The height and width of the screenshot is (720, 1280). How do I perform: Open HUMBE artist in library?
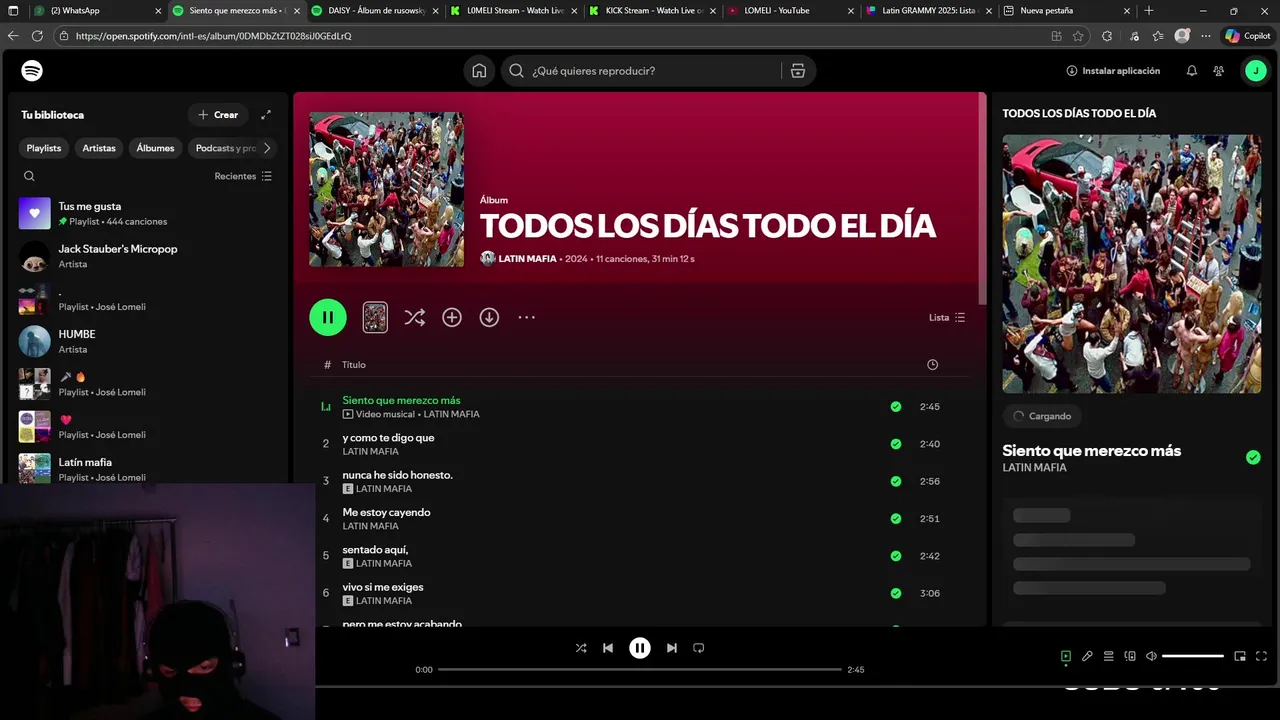[148, 341]
